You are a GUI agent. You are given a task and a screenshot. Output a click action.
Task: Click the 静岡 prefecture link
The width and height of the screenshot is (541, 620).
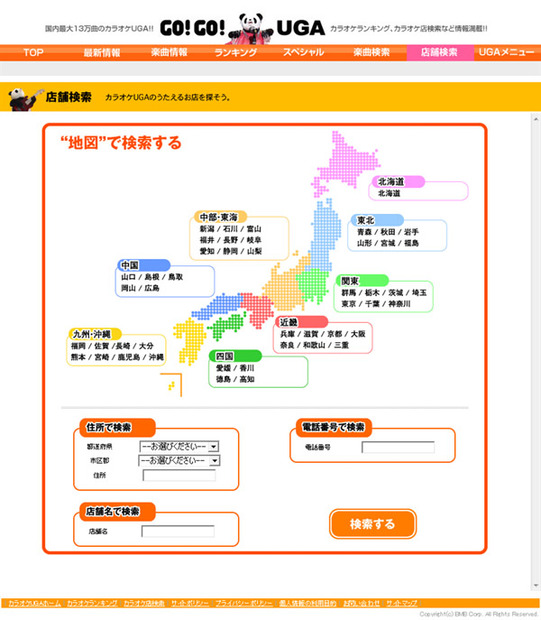231,251
